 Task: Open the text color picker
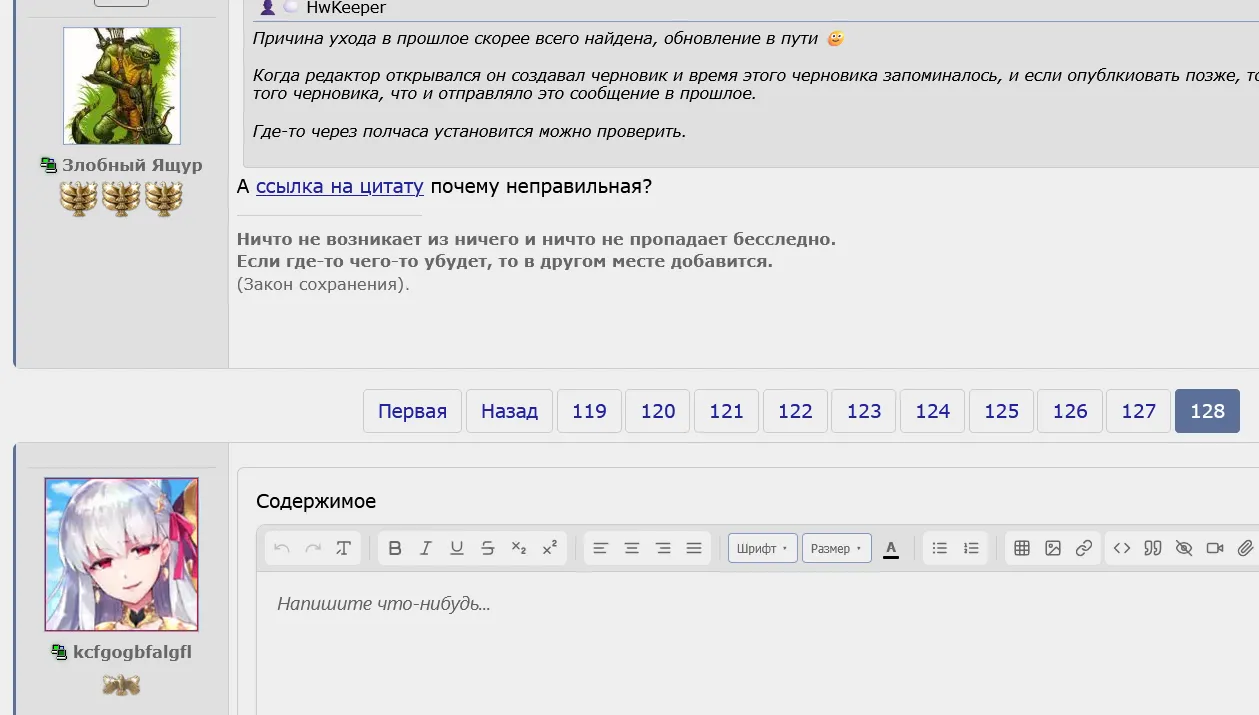coord(891,548)
